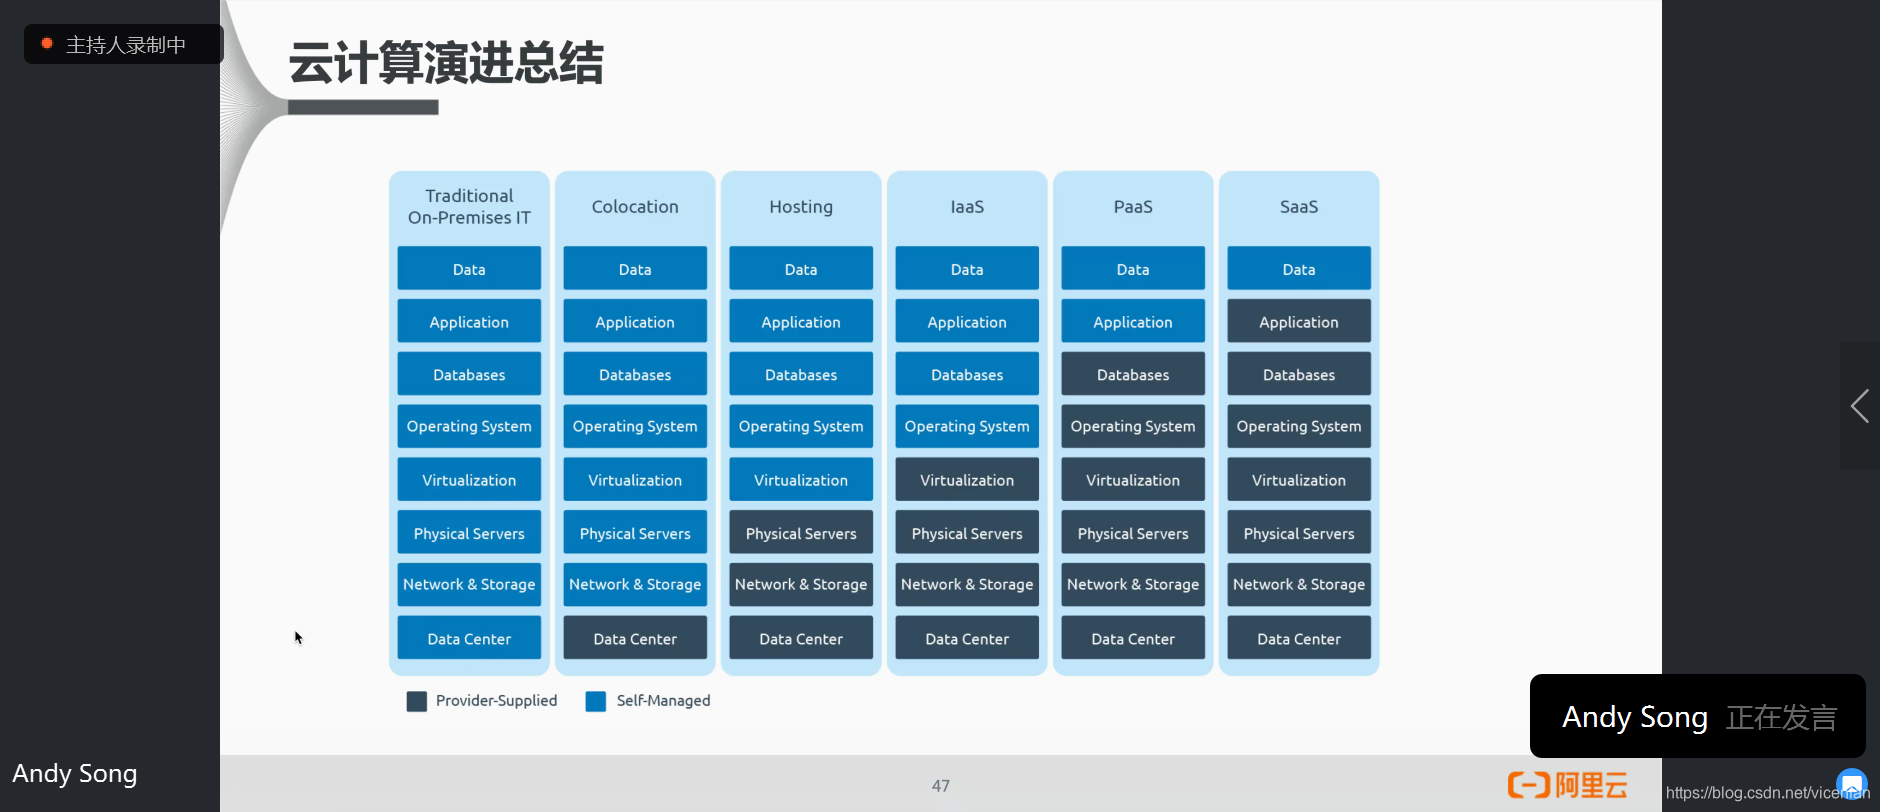Click Data Center block in Traditional On-Premises column
The width and height of the screenshot is (1880, 812).
click(469, 638)
